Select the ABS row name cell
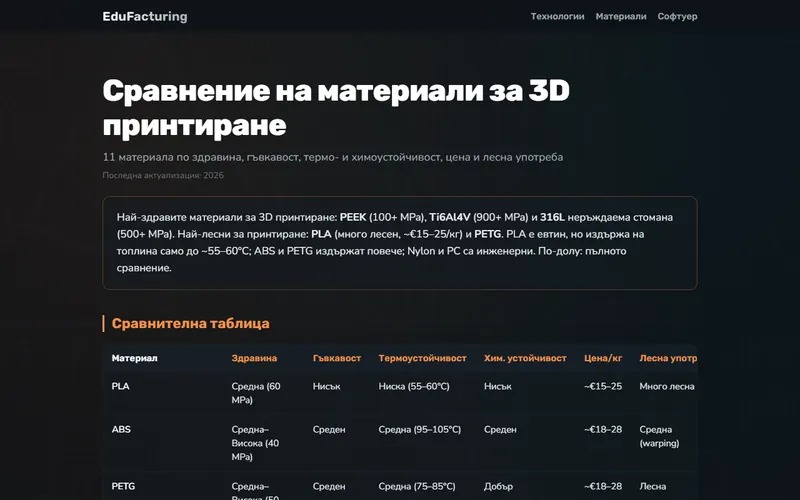 [x=121, y=430]
